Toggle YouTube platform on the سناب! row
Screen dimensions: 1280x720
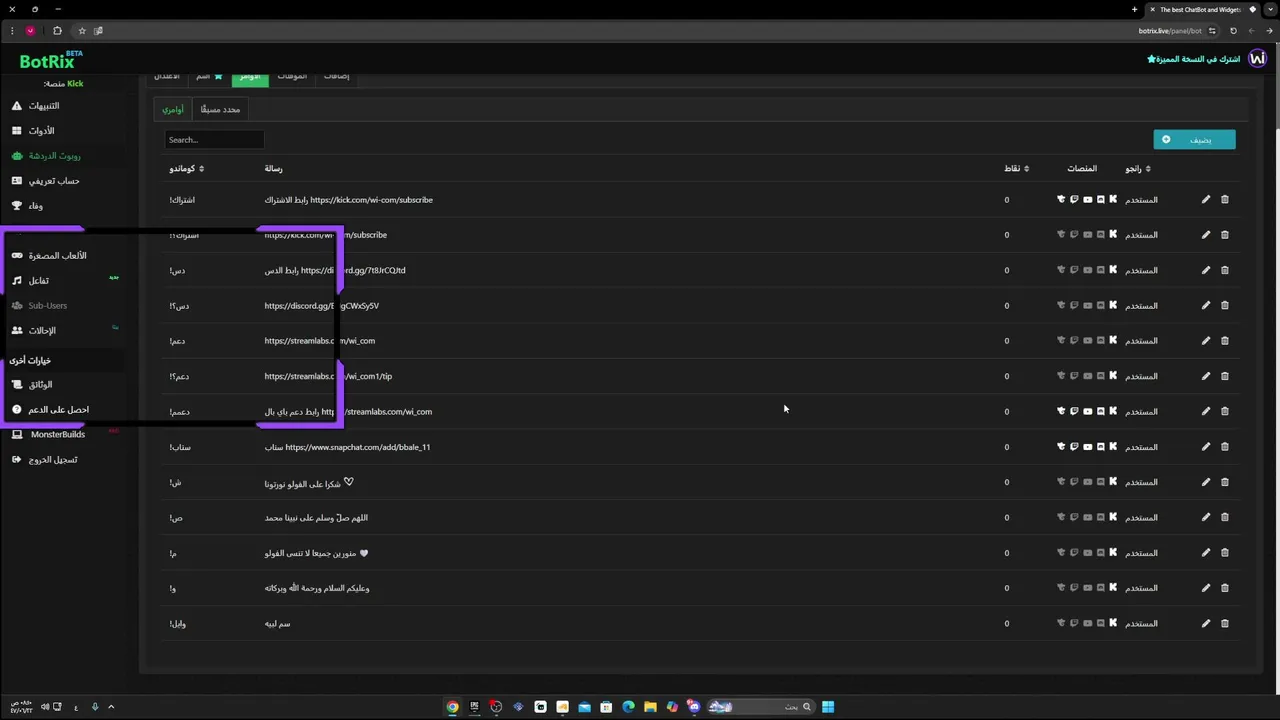1087,447
